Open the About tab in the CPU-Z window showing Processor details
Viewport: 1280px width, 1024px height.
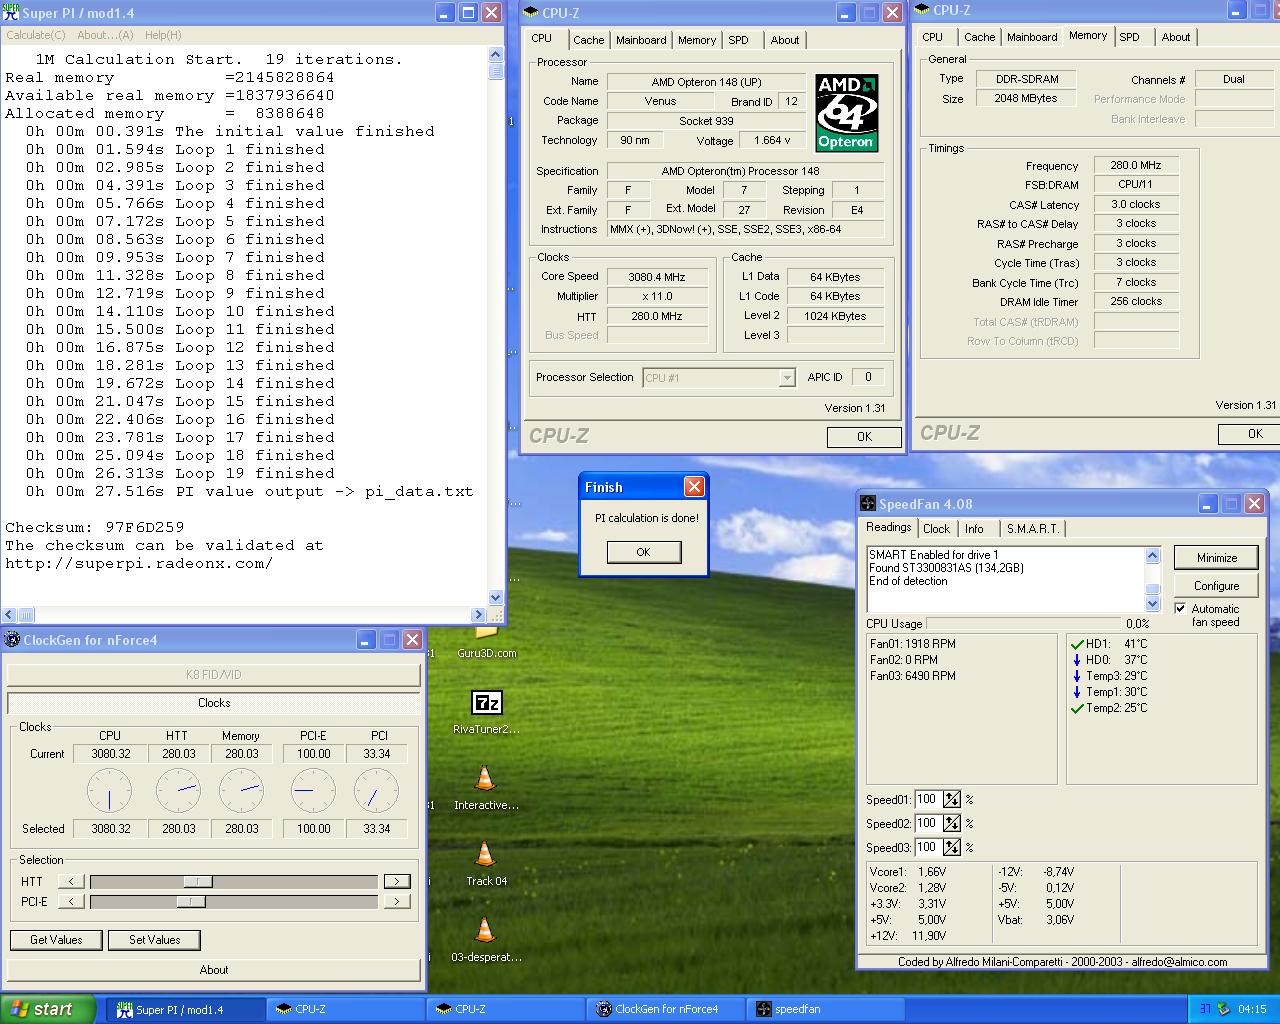[x=785, y=40]
